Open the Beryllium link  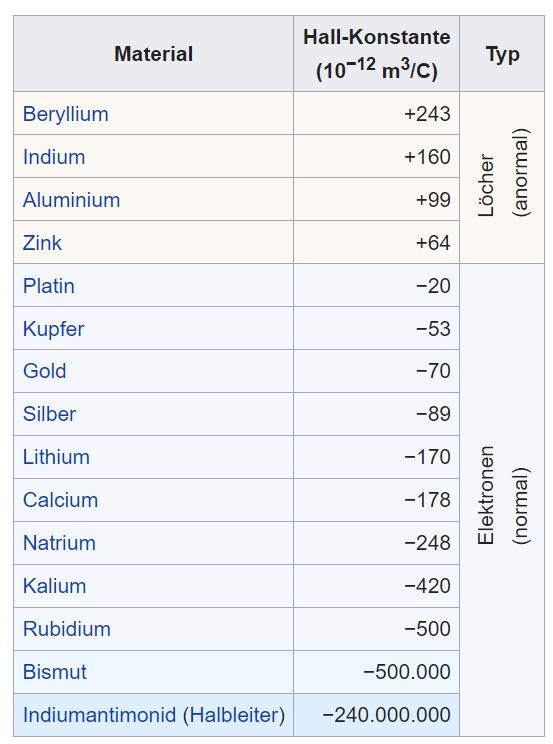pyautogui.click(x=66, y=114)
